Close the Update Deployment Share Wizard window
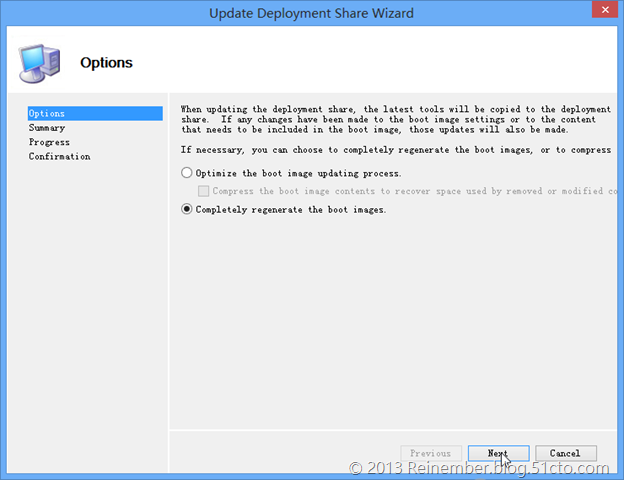The image size is (624, 480). 605,10
